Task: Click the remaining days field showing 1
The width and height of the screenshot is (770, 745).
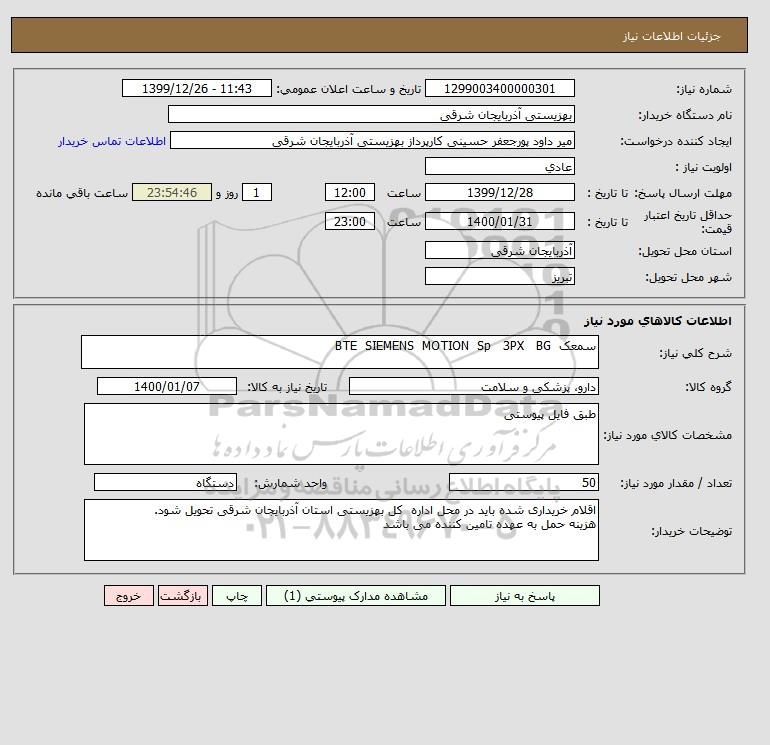Action: pos(256,193)
